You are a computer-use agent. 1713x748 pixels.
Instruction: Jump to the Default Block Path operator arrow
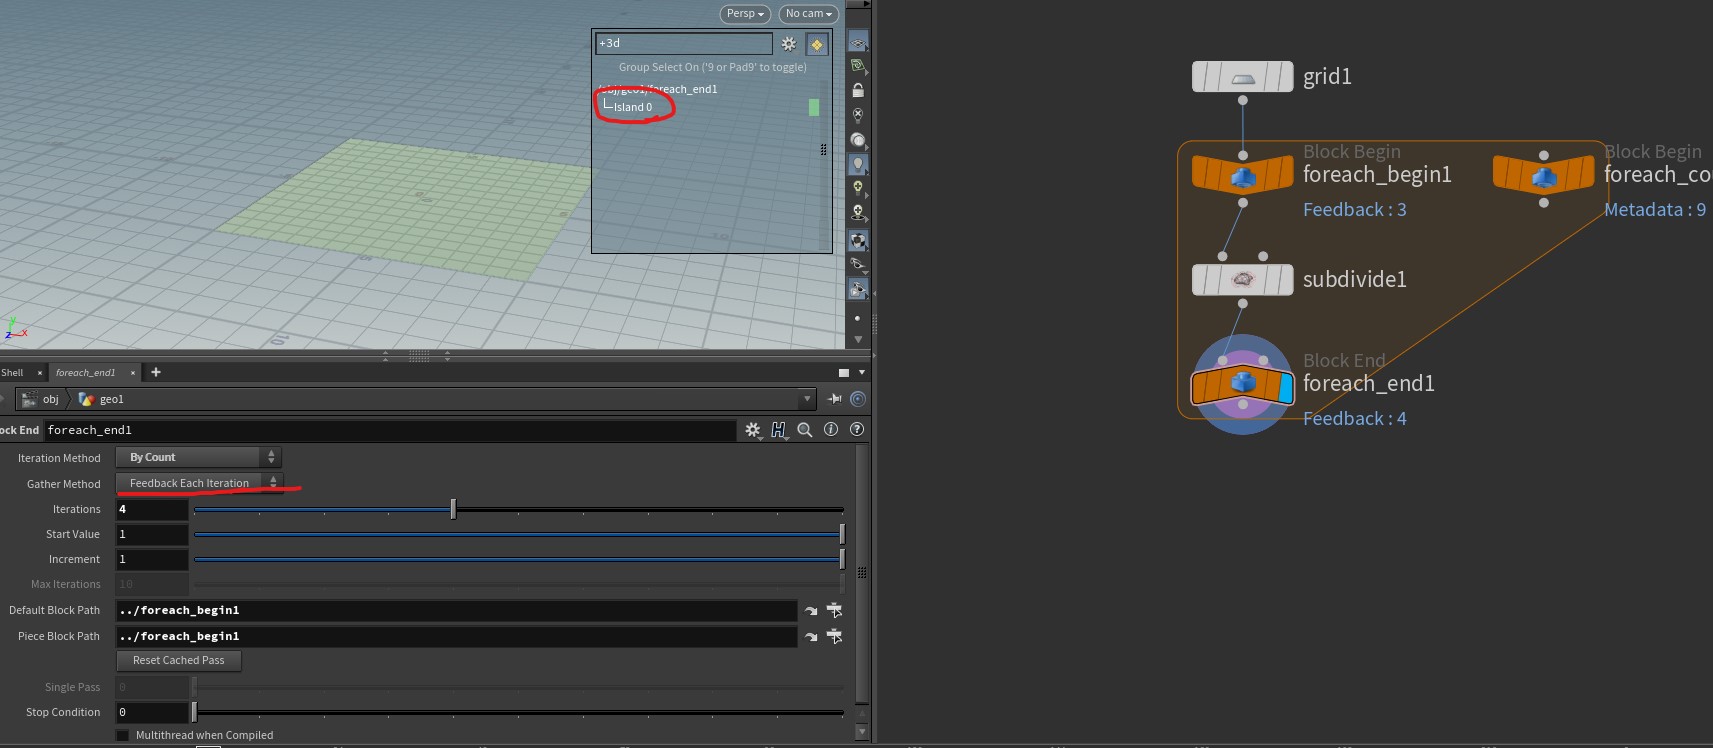(811, 610)
